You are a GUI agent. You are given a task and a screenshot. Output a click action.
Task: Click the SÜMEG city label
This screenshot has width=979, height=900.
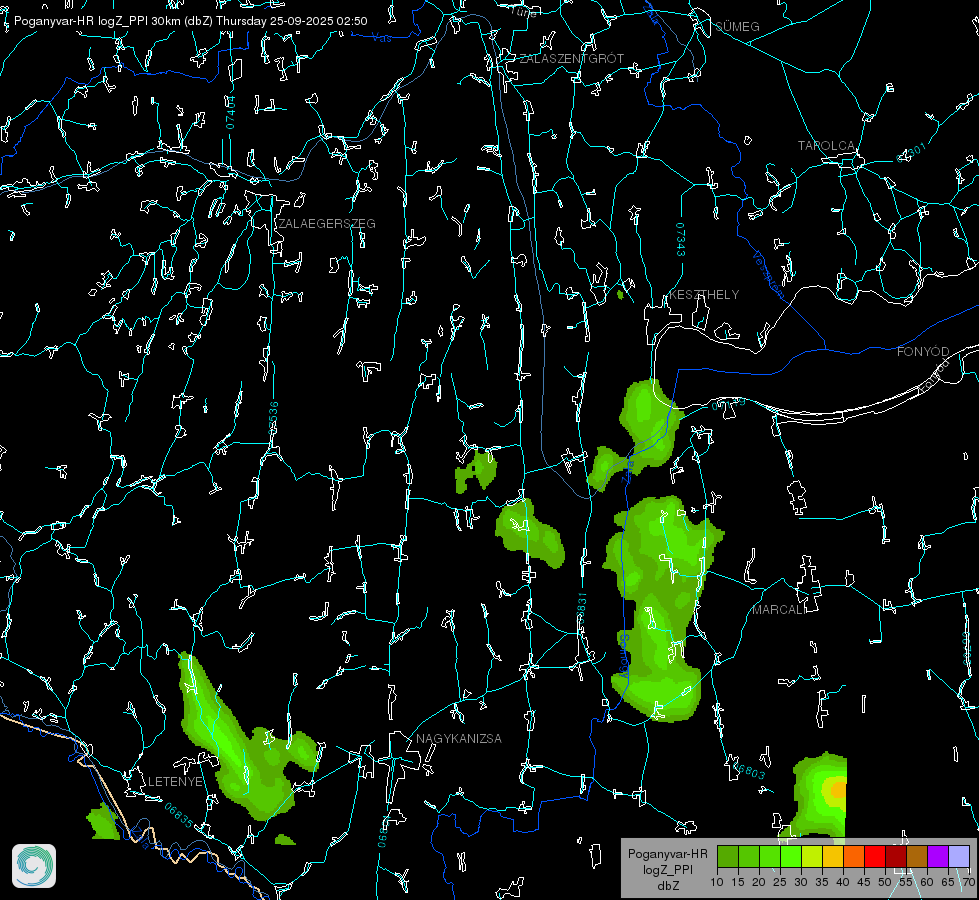[x=737, y=27]
